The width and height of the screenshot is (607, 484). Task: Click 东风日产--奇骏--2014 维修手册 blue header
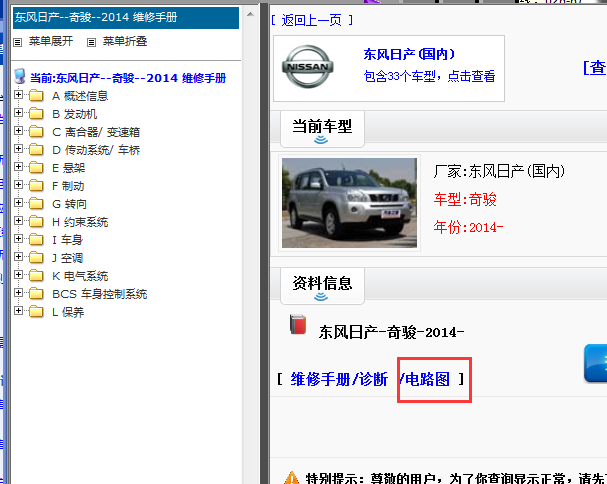126,17
